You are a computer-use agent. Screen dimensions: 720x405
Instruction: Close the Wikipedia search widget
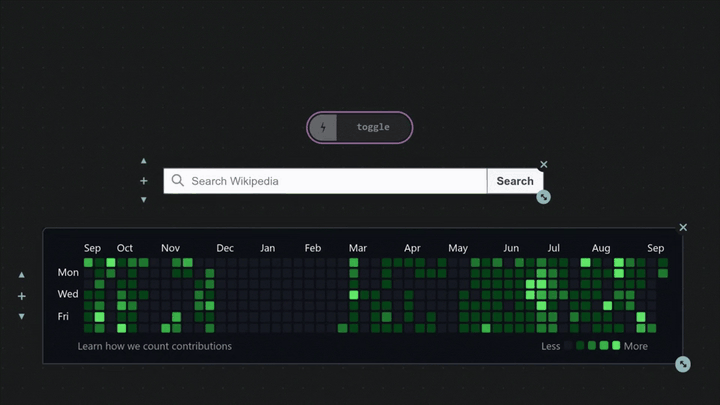(x=544, y=164)
